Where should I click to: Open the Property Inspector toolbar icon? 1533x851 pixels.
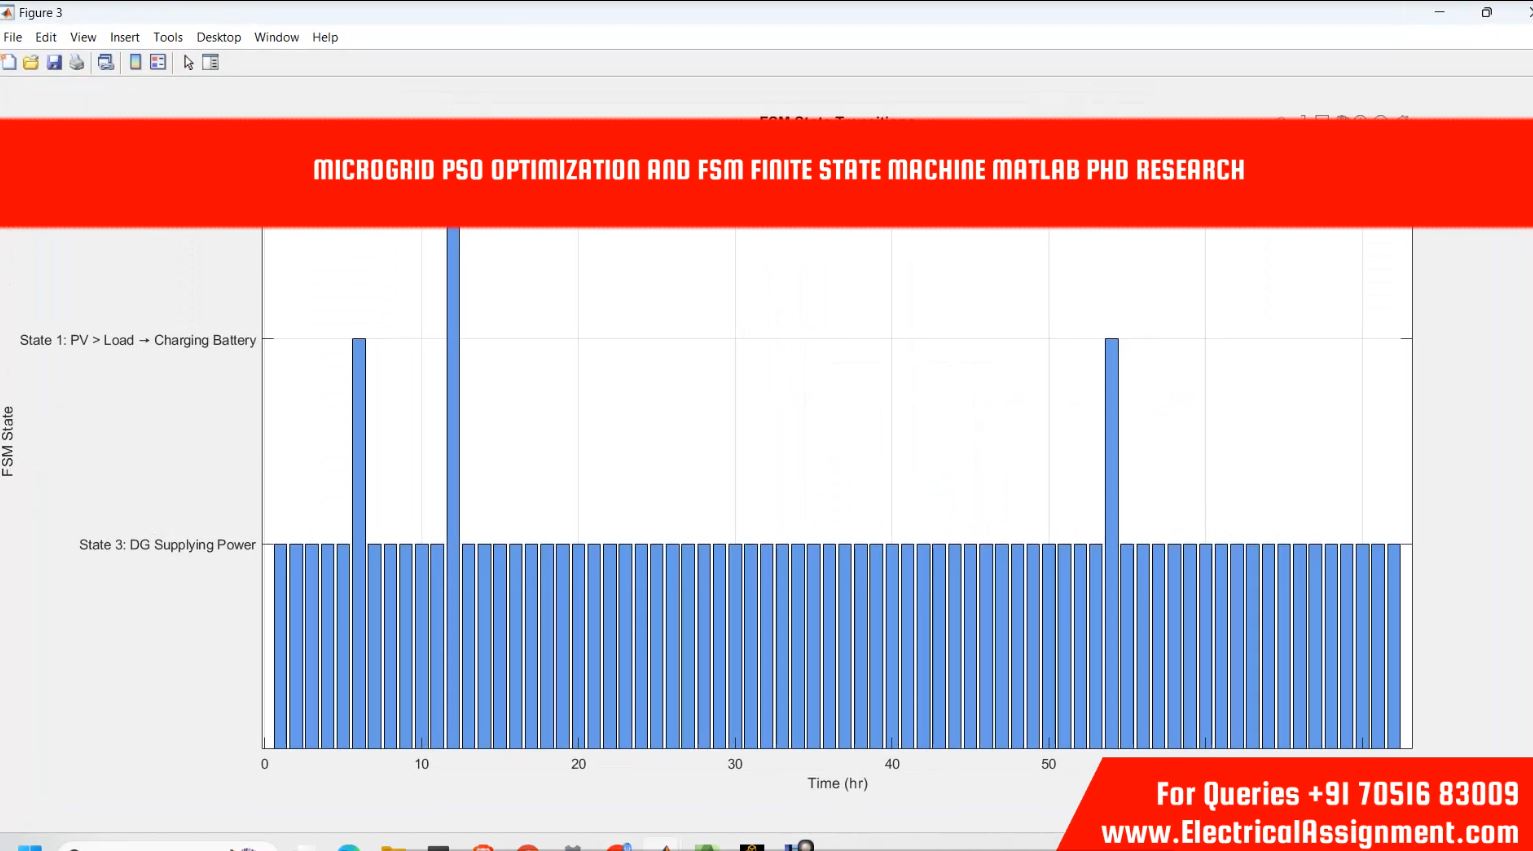tap(210, 62)
